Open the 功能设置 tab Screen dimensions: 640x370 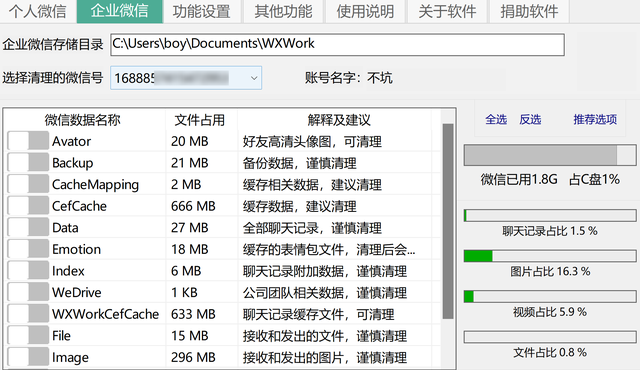tap(202, 11)
